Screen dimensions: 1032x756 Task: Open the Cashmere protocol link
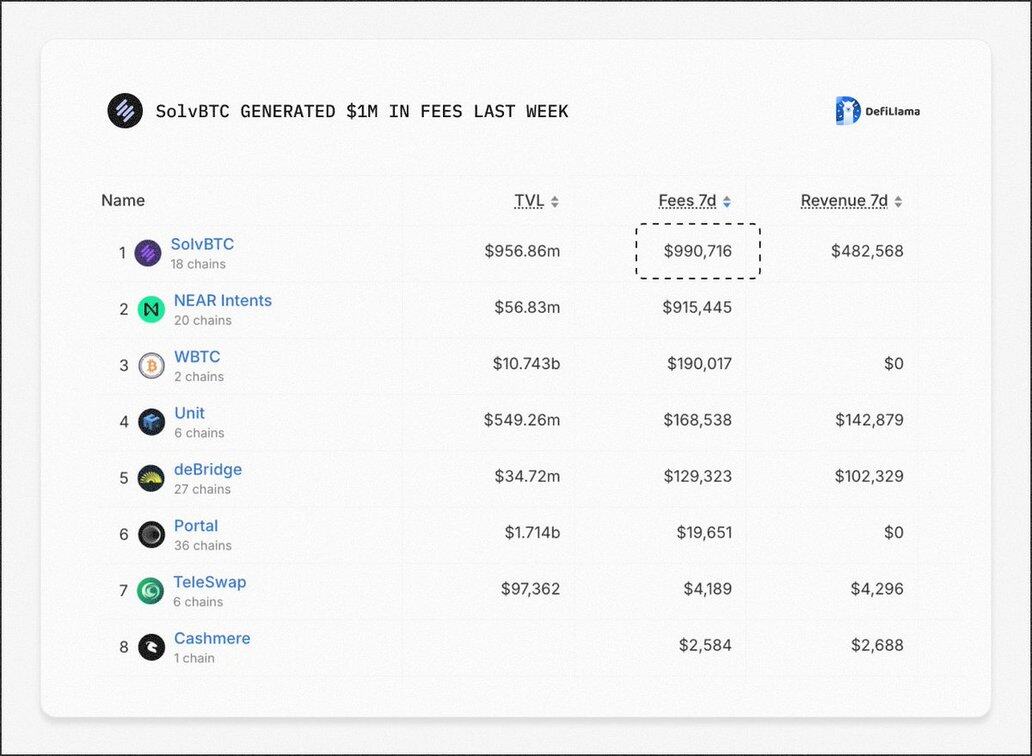212,638
